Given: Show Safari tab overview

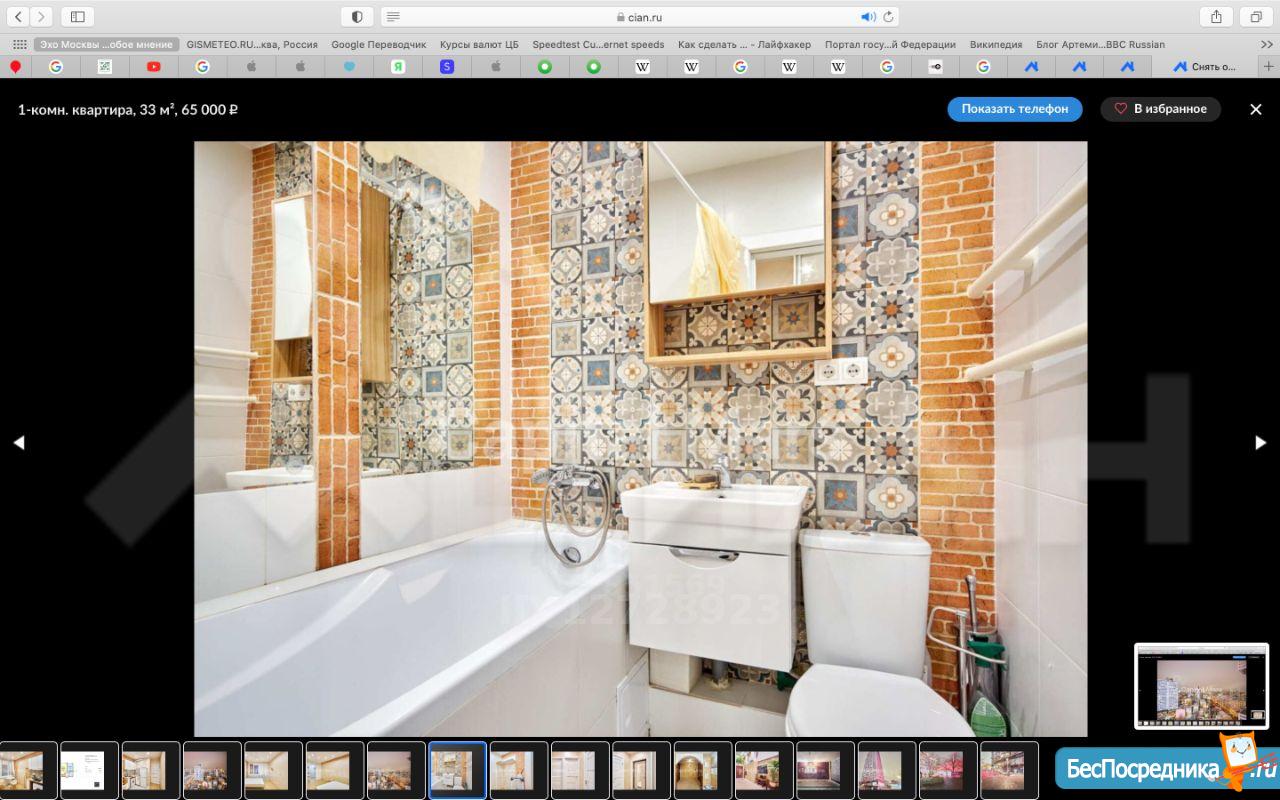Looking at the screenshot, I should tap(1255, 17).
